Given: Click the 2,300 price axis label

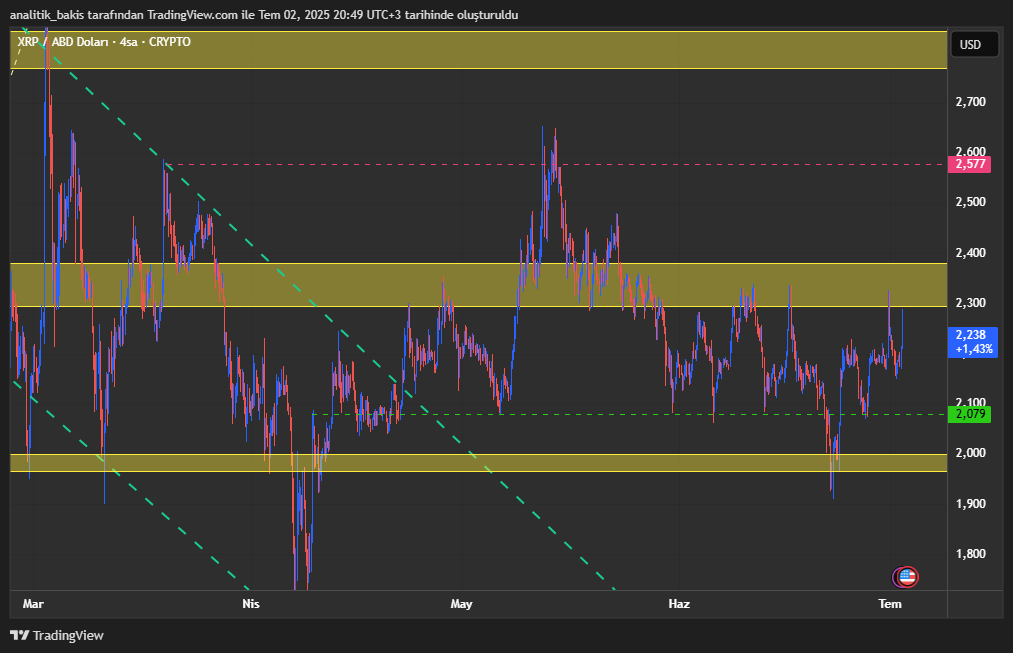Looking at the screenshot, I should click(971, 302).
